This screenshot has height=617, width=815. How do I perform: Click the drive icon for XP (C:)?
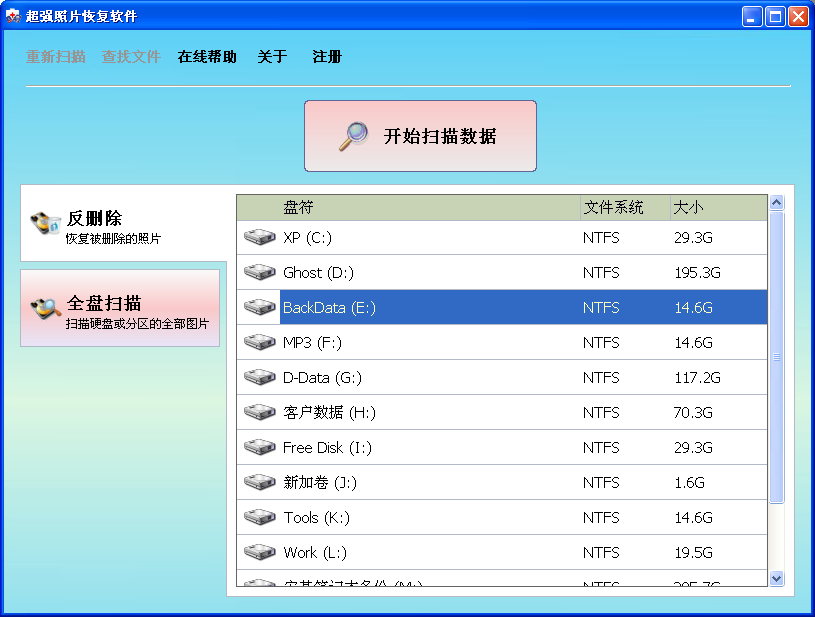pyautogui.click(x=259, y=237)
